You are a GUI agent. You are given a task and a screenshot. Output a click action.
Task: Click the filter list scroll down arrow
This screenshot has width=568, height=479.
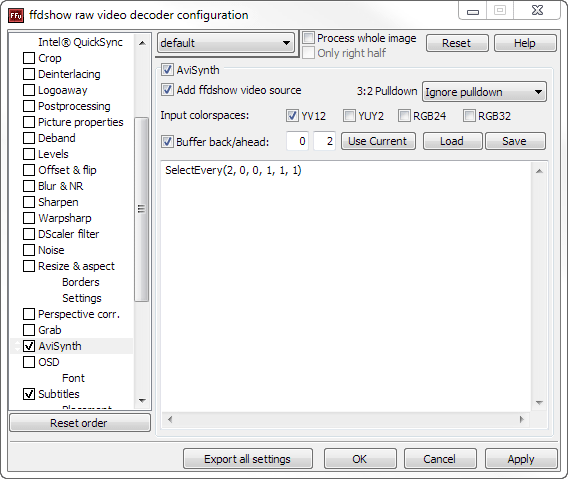click(142, 401)
